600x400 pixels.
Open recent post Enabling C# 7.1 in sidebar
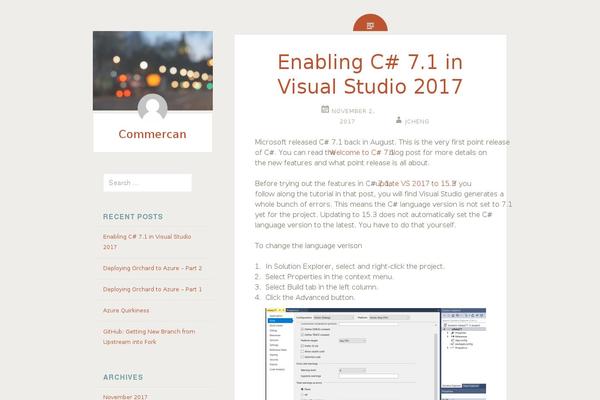coord(147,242)
